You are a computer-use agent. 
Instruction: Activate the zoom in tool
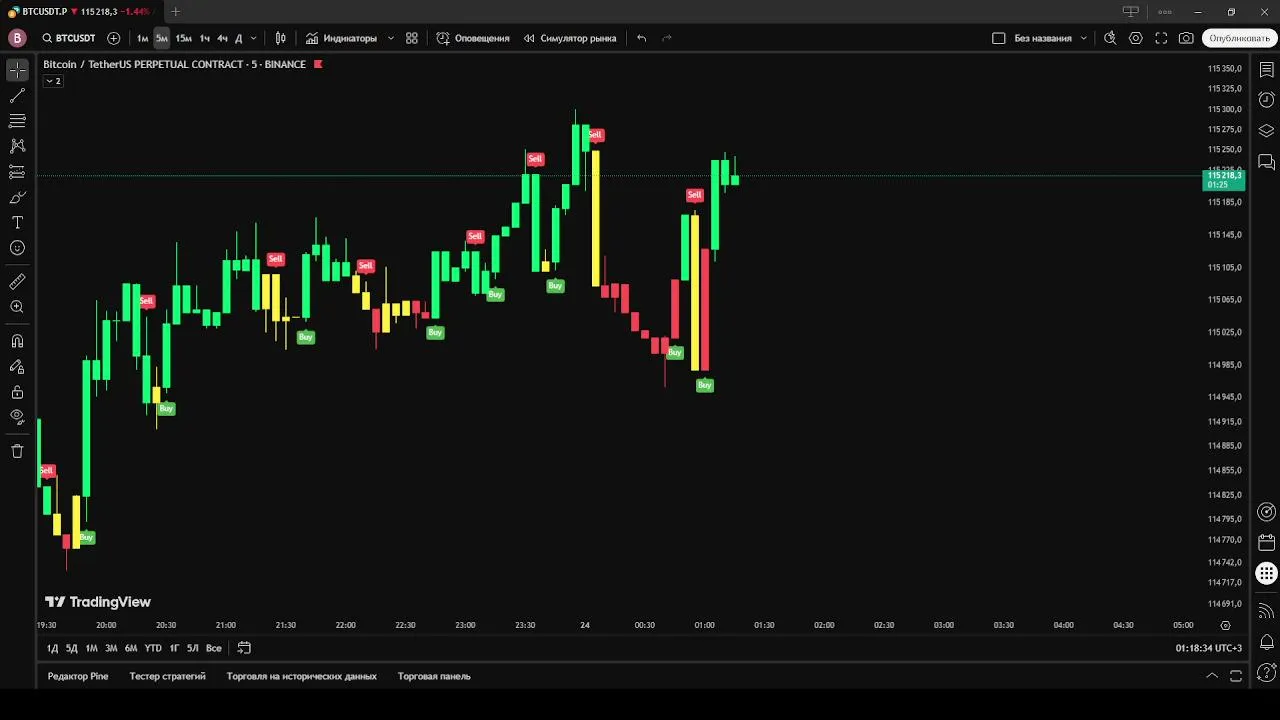click(x=17, y=307)
